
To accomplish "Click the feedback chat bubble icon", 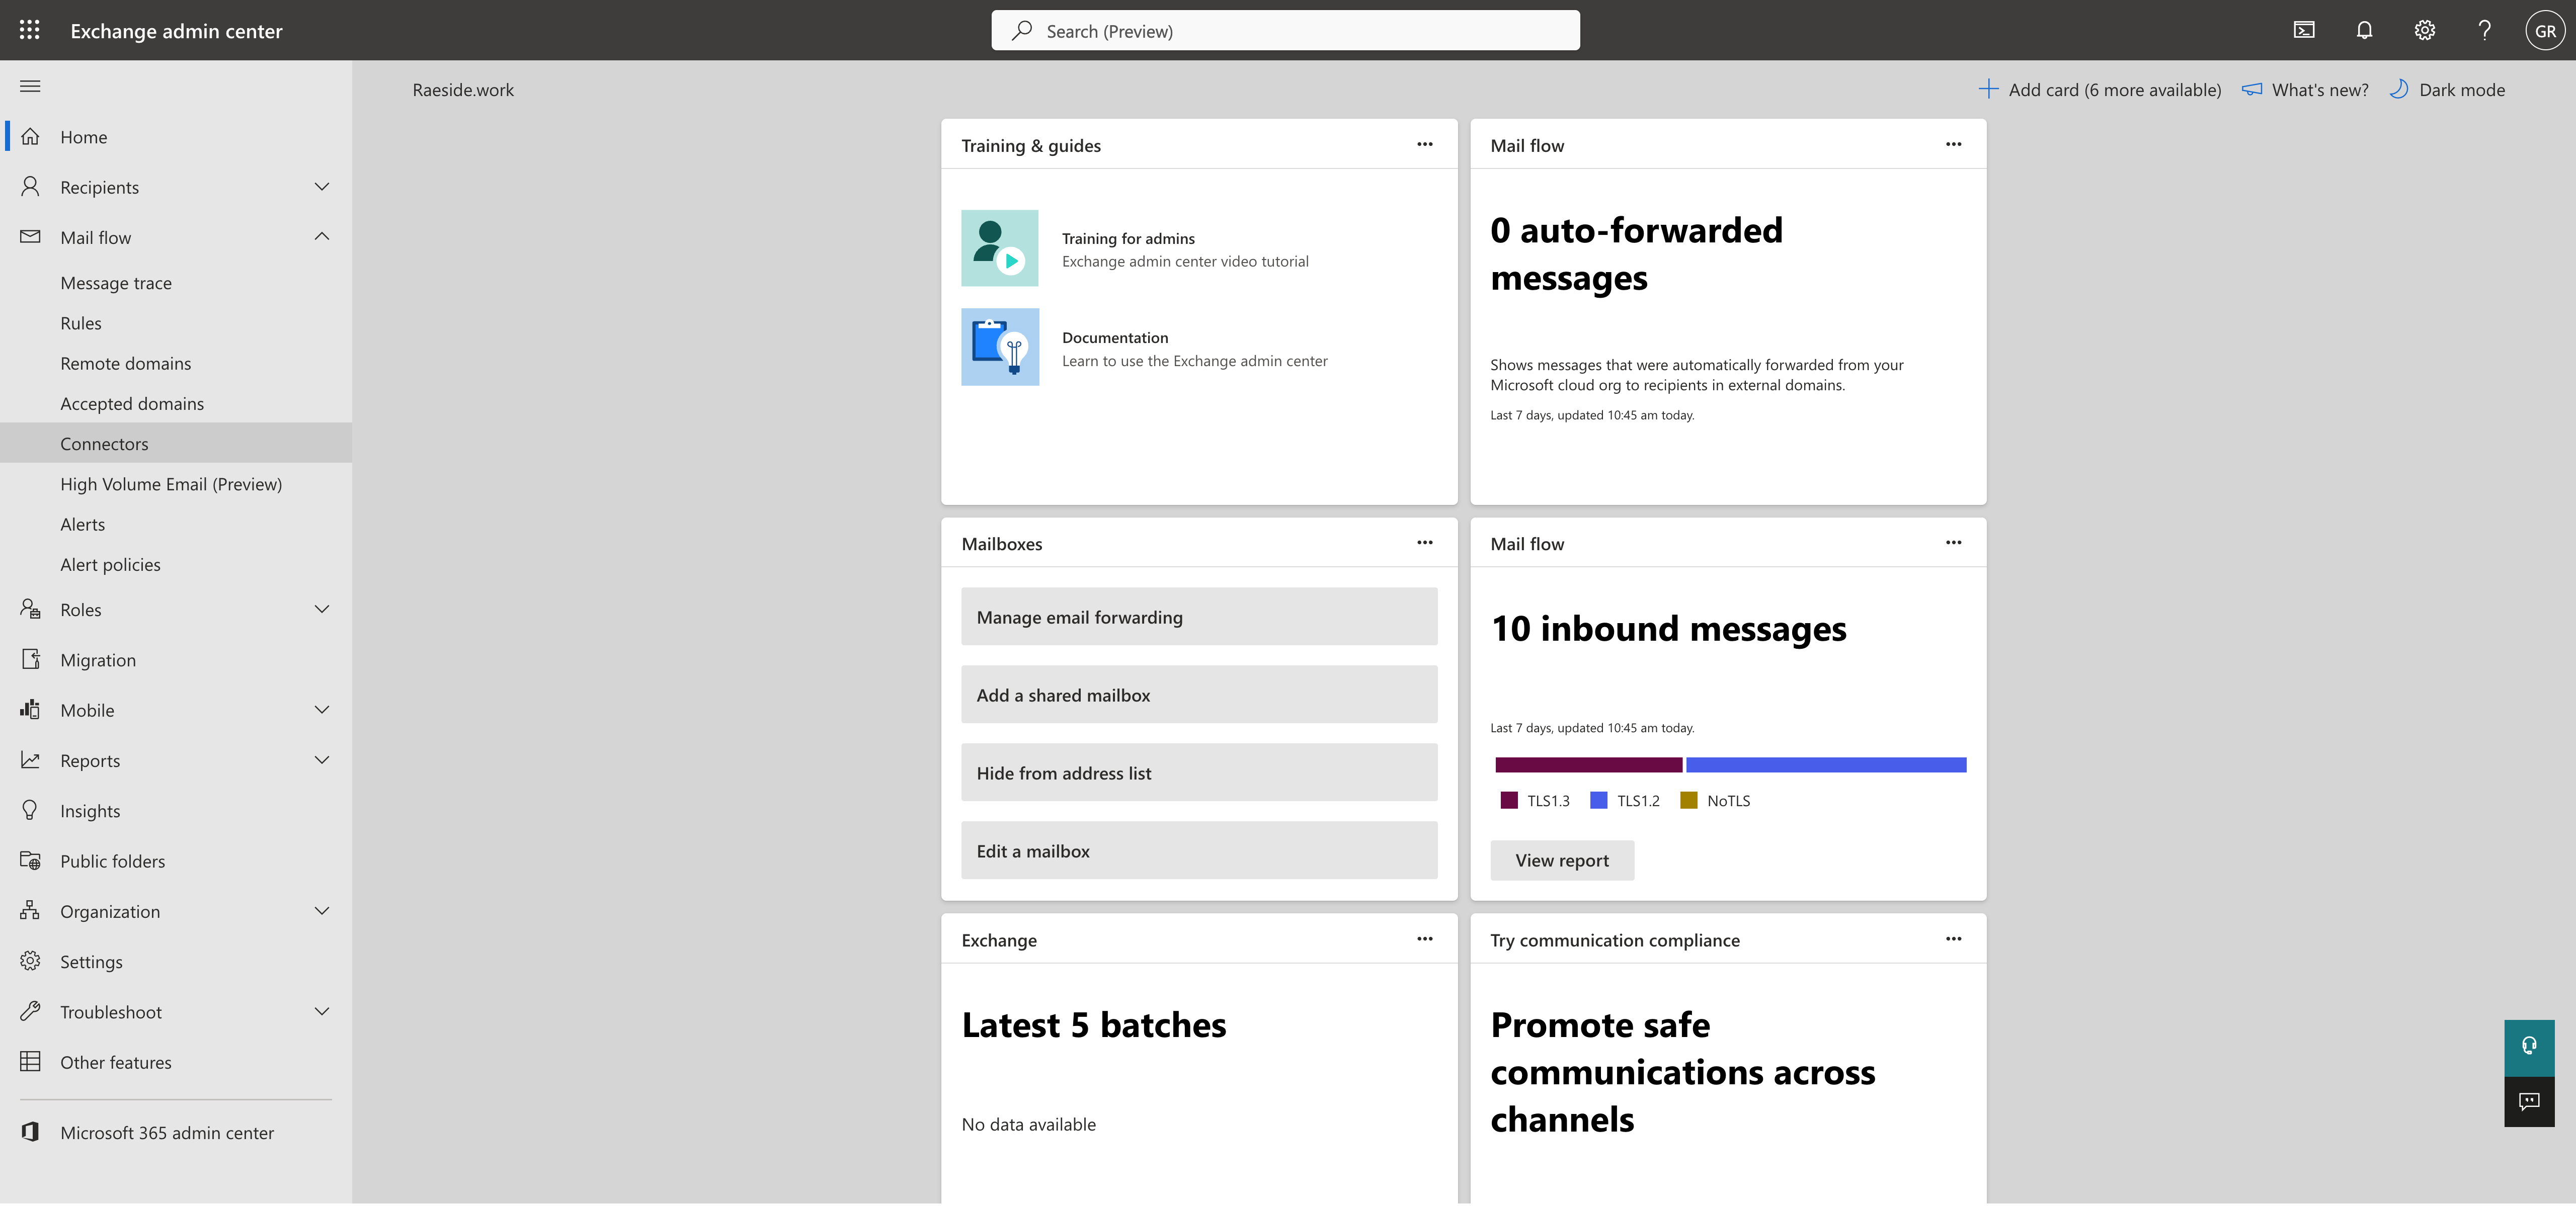I will coord(2529,1101).
